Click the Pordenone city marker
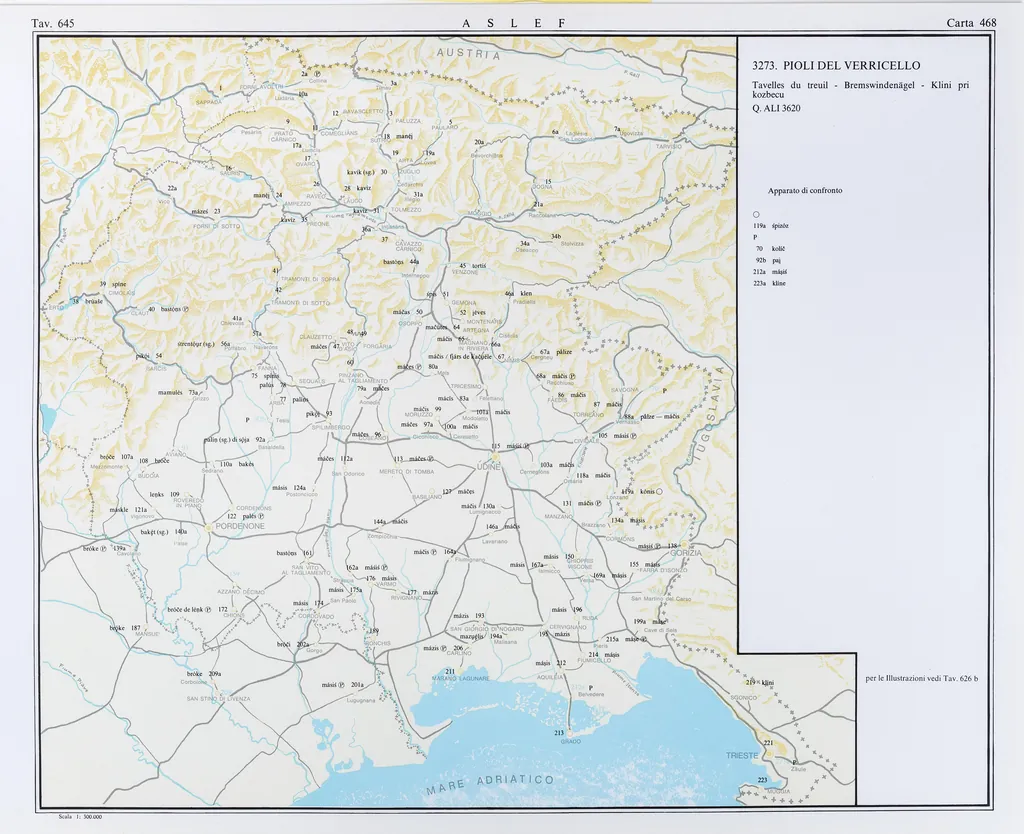This screenshot has width=1024, height=834. (208, 525)
